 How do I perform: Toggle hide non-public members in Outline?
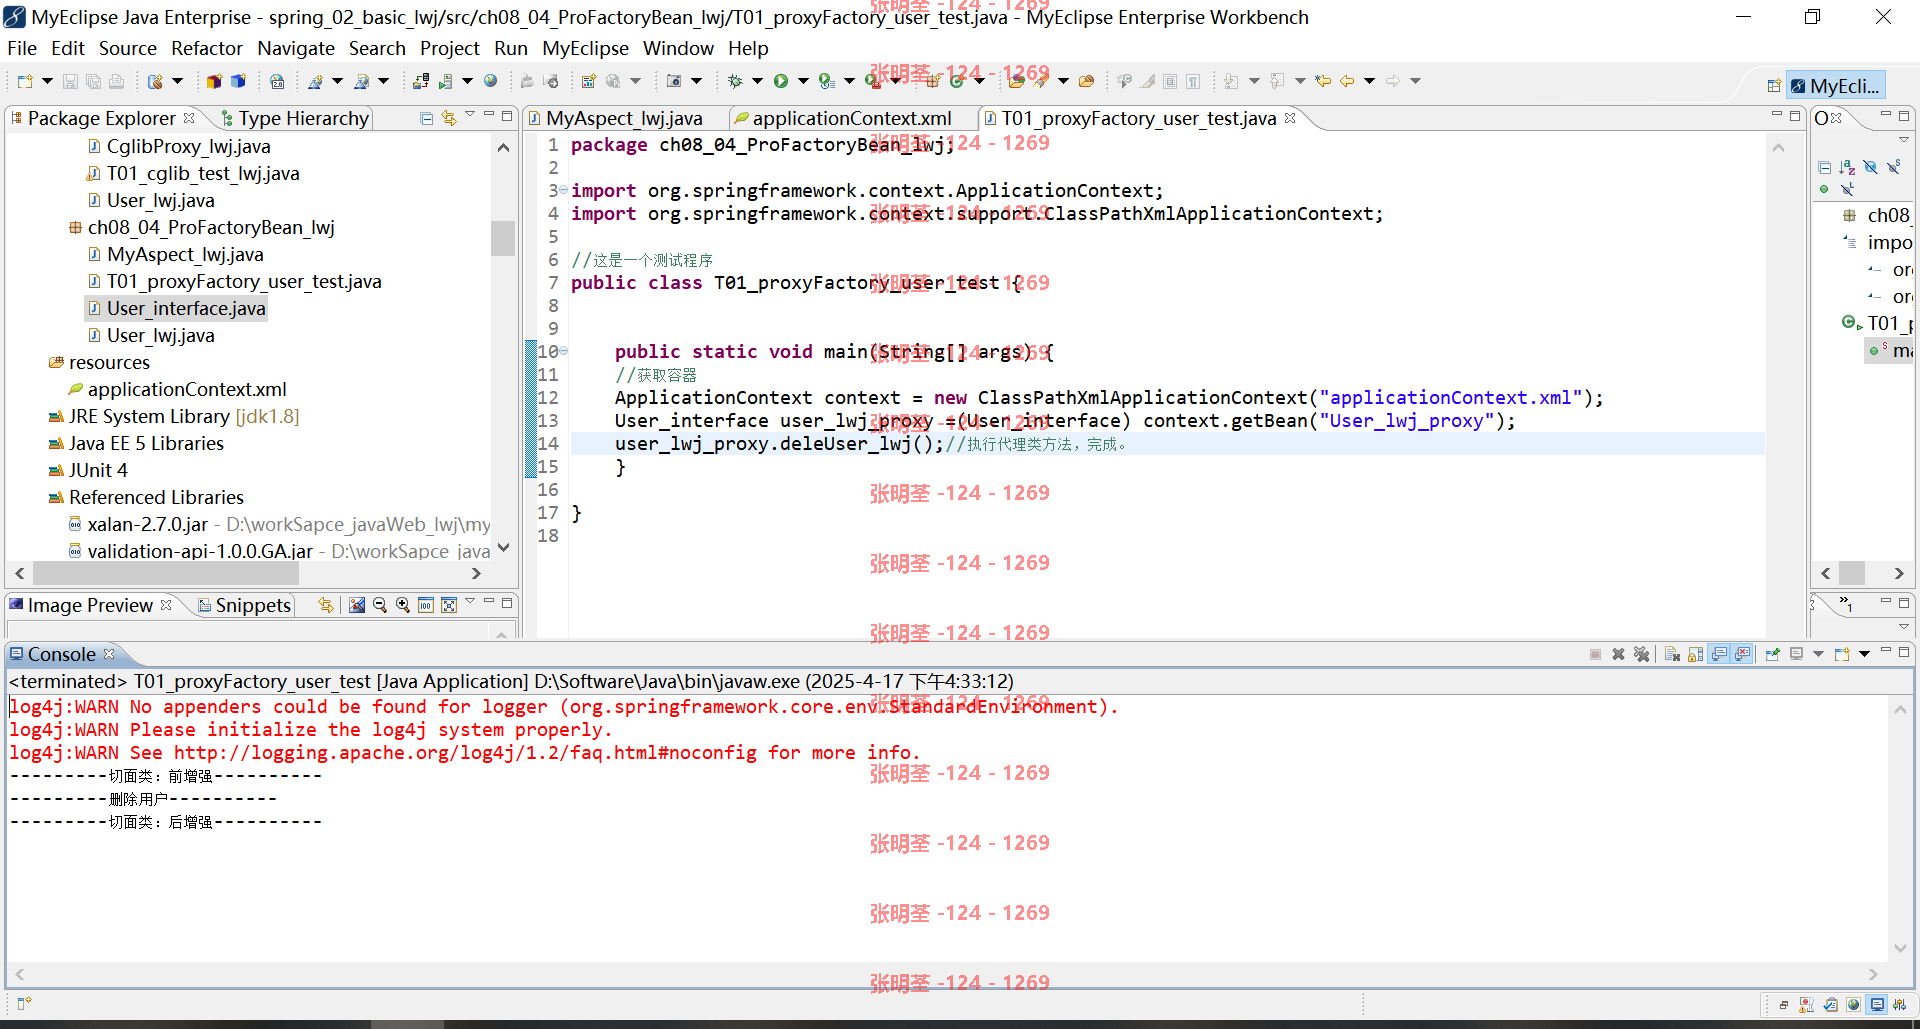(x=1824, y=189)
